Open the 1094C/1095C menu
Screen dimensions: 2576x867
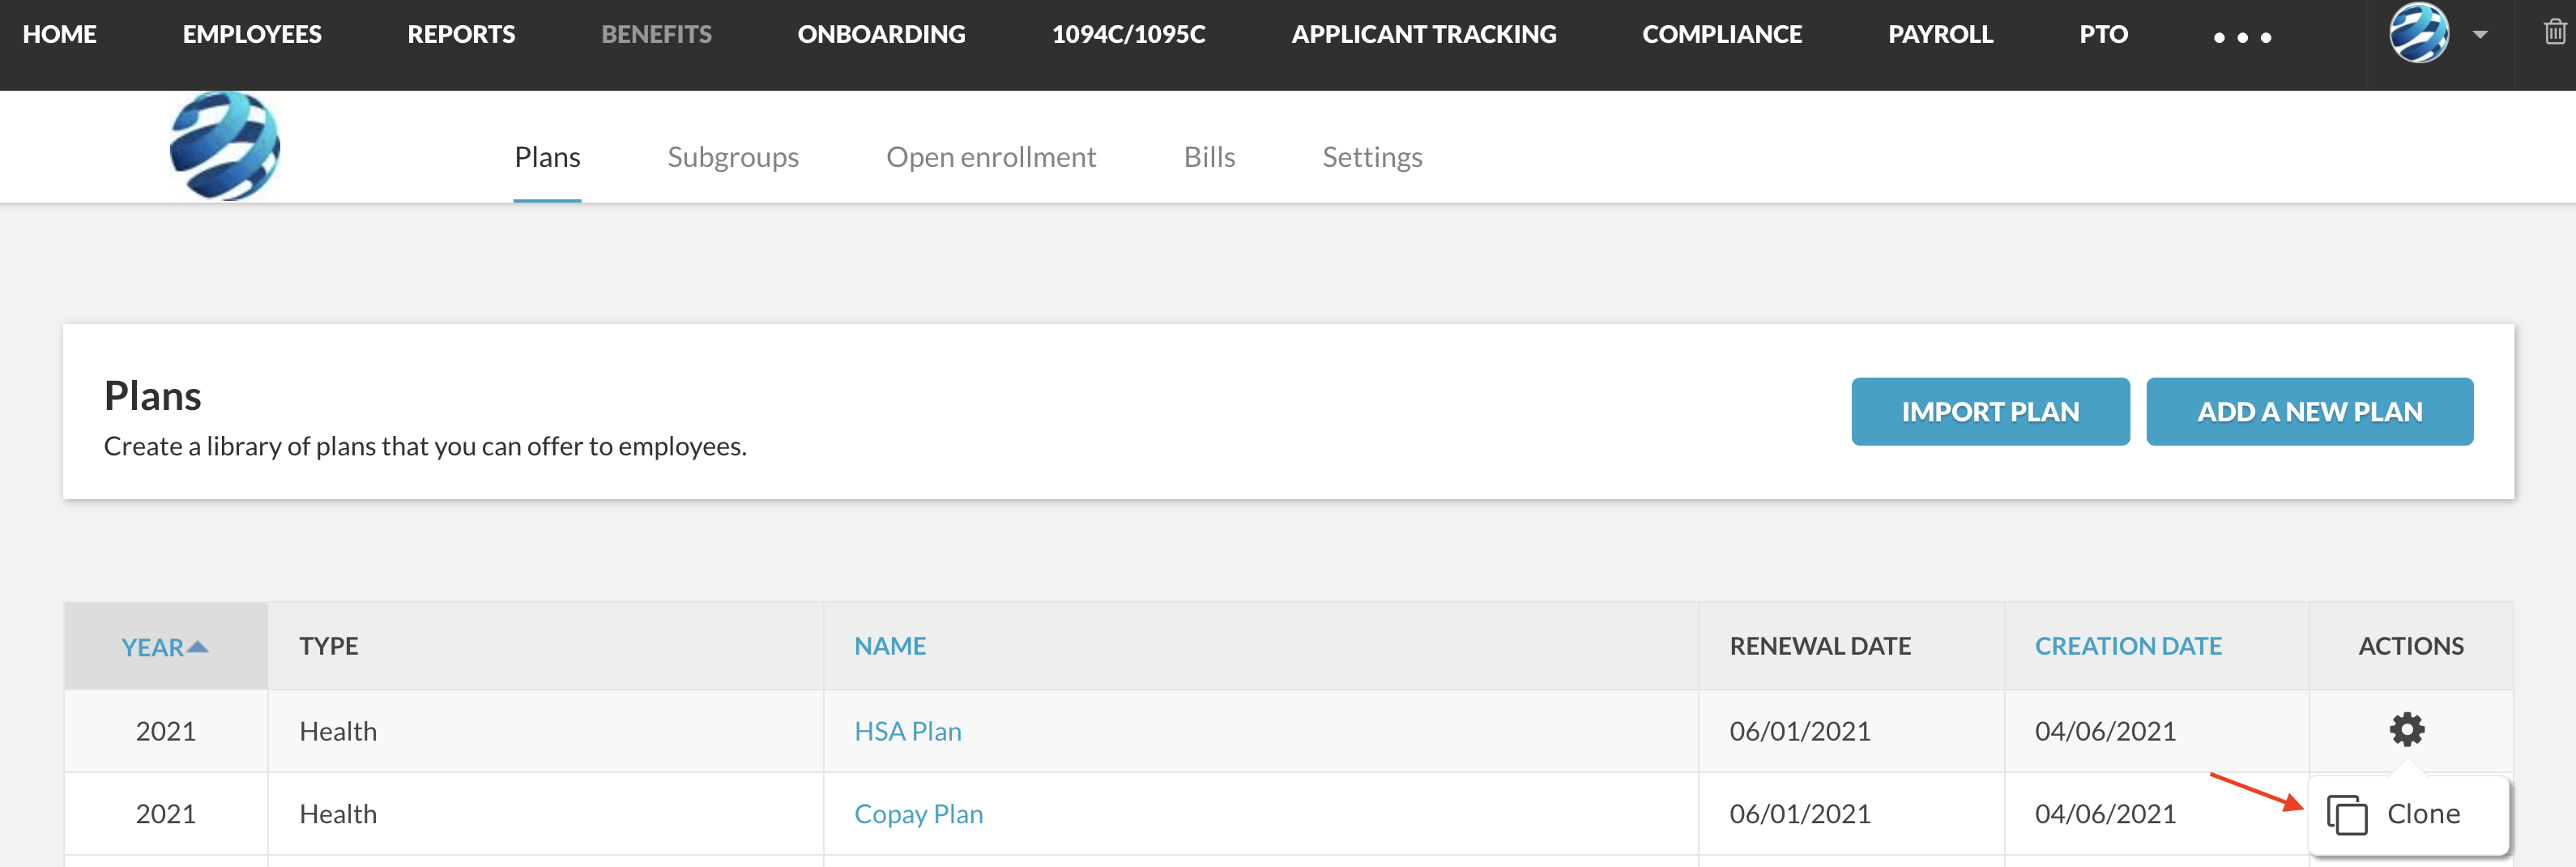pos(1128,34)
